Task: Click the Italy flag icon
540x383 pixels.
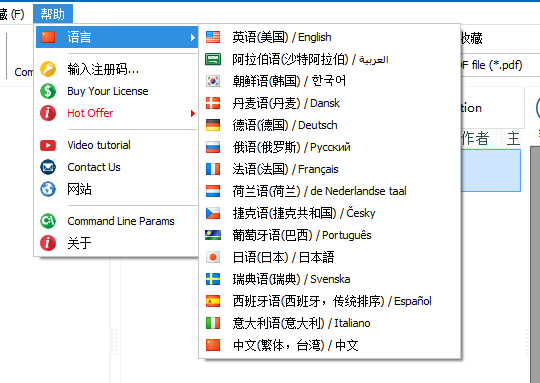Action: [x=213, y=323]
